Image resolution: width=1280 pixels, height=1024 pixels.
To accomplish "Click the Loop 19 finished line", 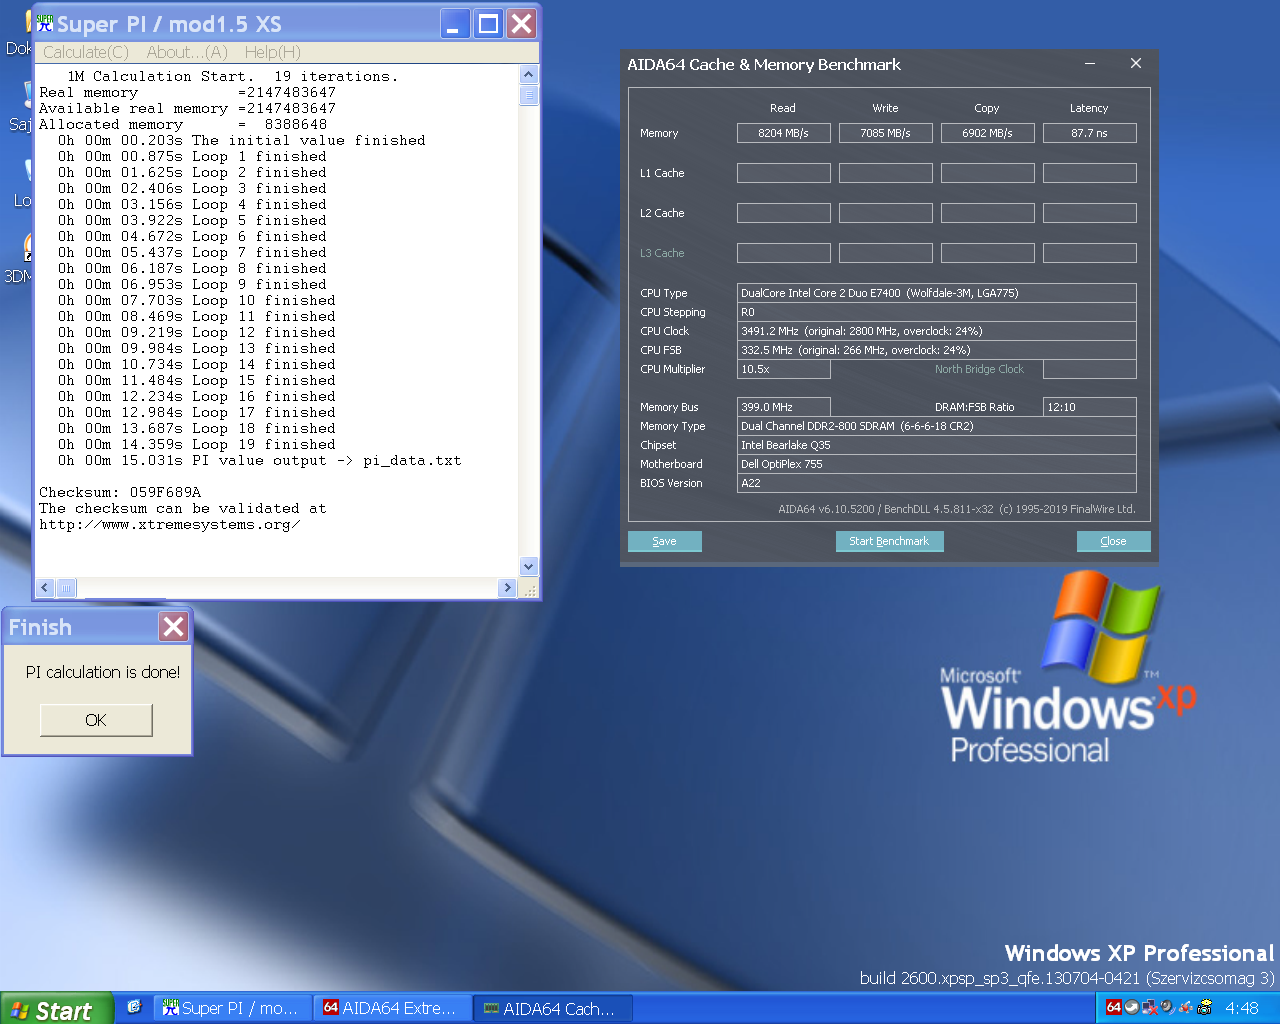I will pos(196,444).
